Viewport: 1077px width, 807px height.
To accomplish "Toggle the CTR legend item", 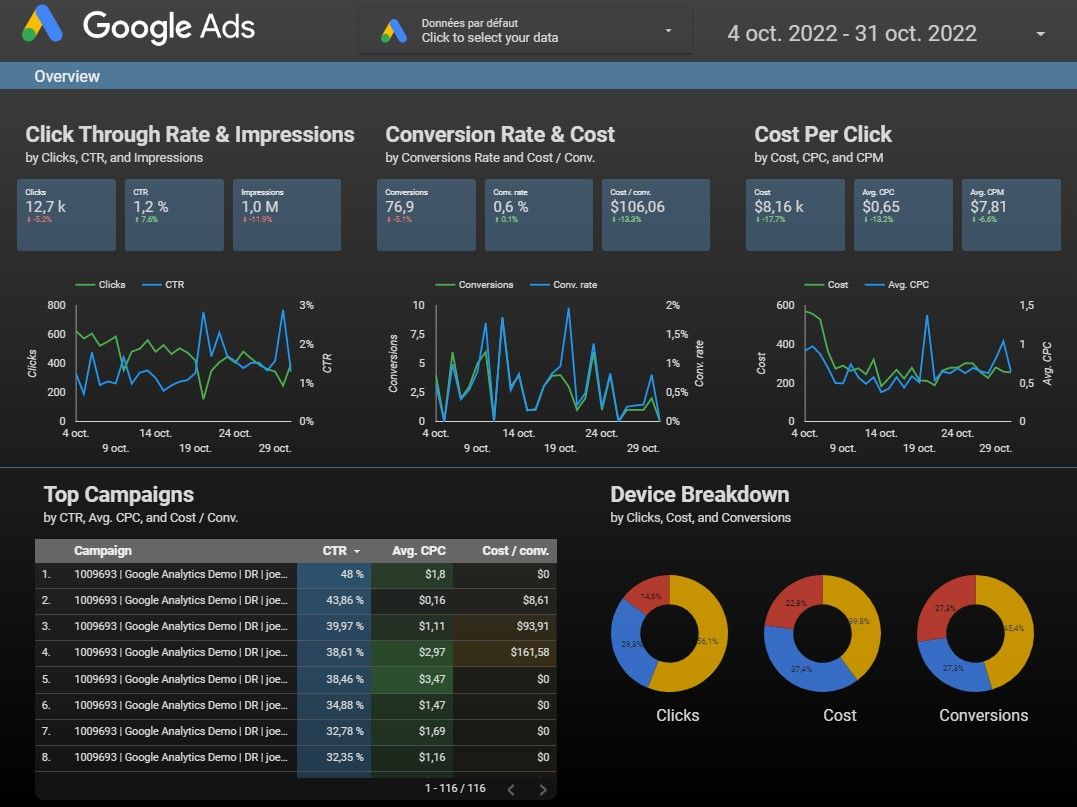I will click(x=163, y=284).
